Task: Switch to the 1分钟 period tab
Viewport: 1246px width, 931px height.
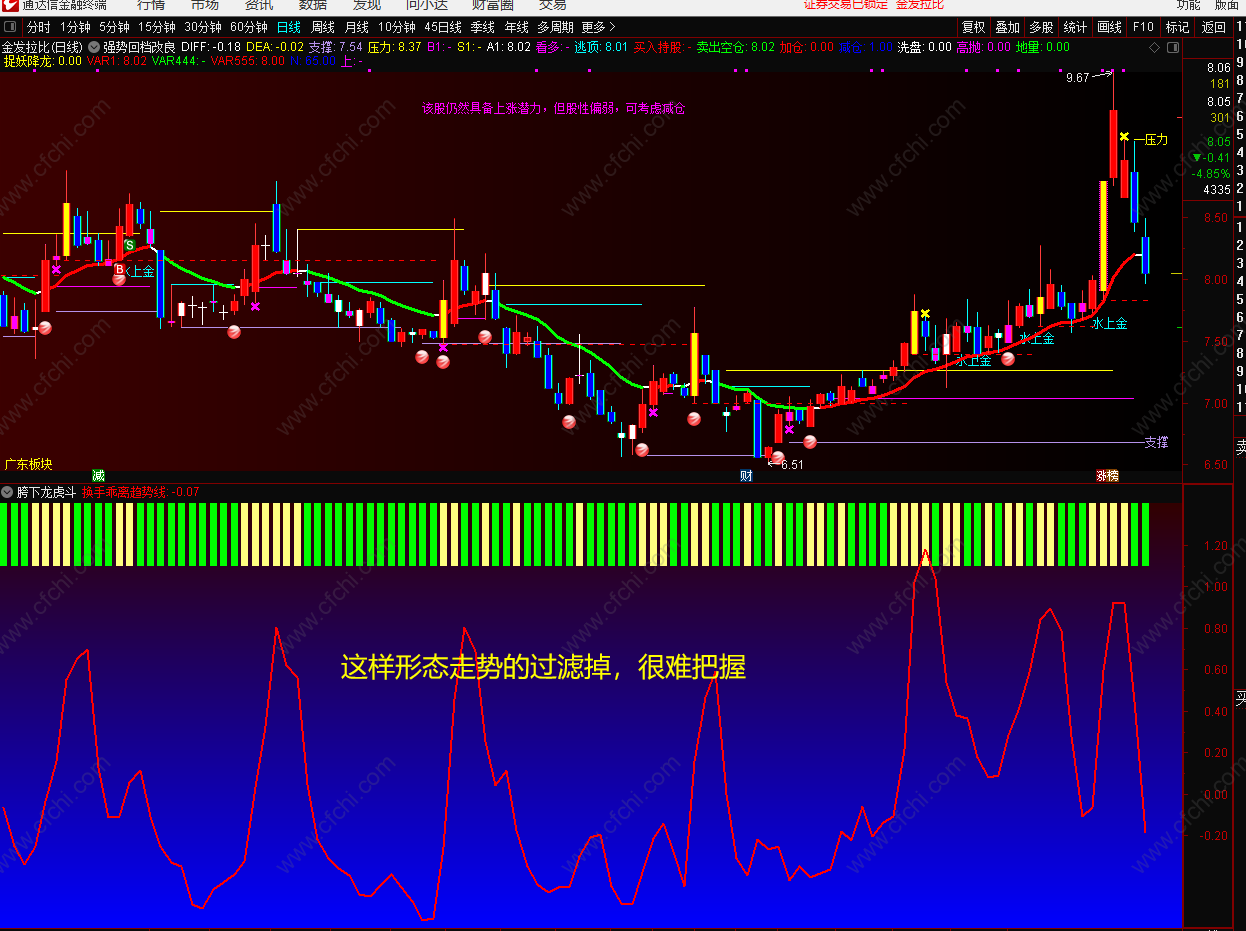Action: (x=75, y=27)
